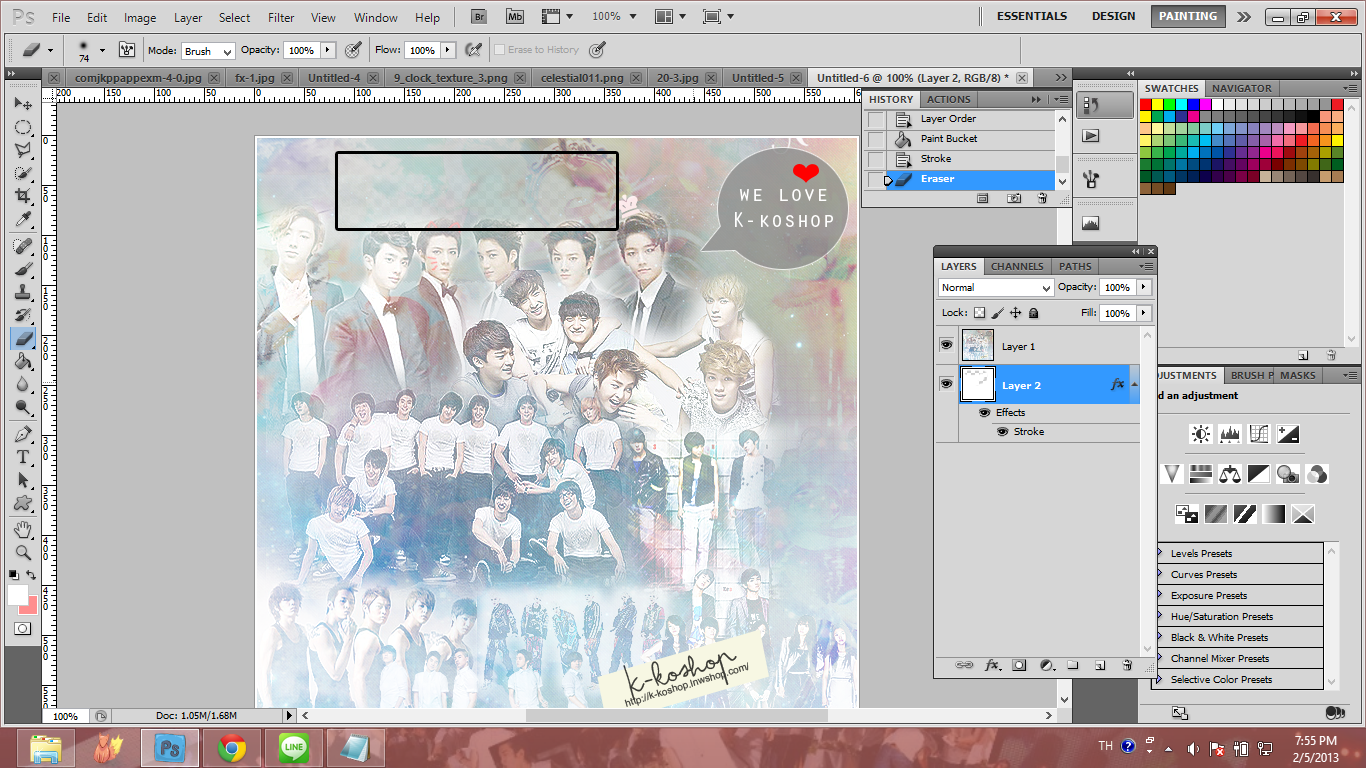1366x768 pixels.
Task: Click the delete layer trash icon
Action: point(1127,665)
